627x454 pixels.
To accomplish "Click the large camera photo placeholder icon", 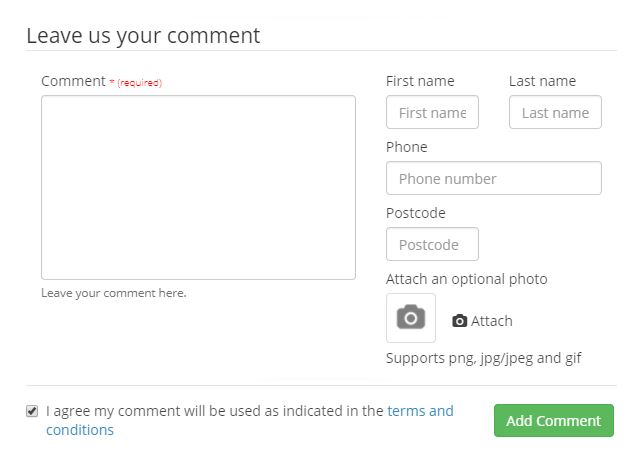I will pyautogui.click(x=411, y=318).
